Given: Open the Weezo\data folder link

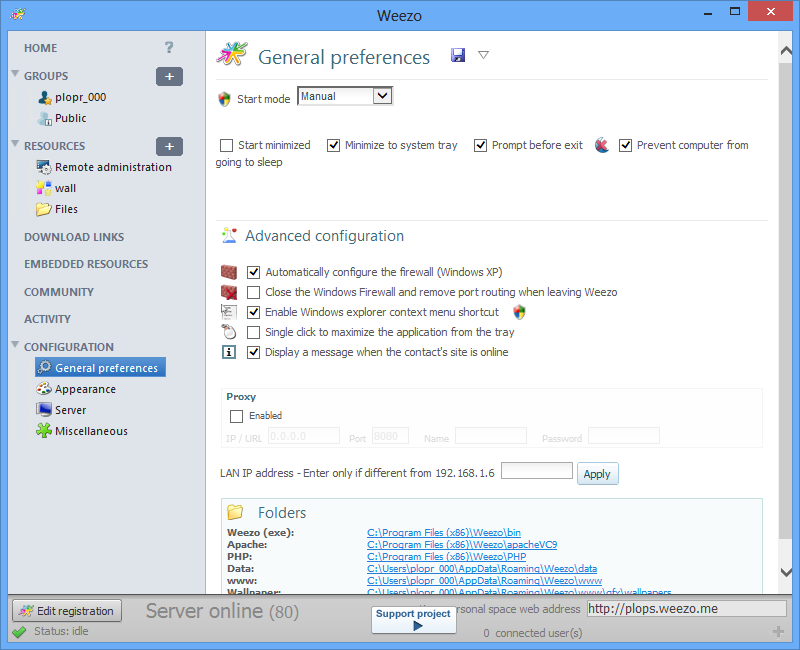Looking at the screenshot, I should point(482,568).
